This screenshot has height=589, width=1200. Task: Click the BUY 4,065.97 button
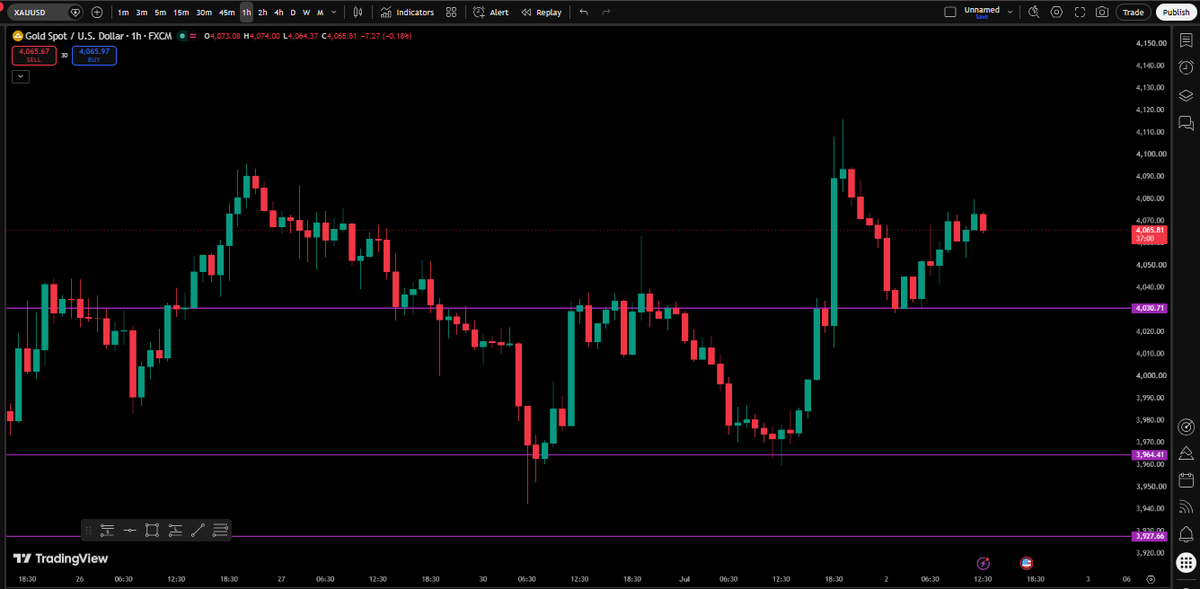tap(94, 56)
